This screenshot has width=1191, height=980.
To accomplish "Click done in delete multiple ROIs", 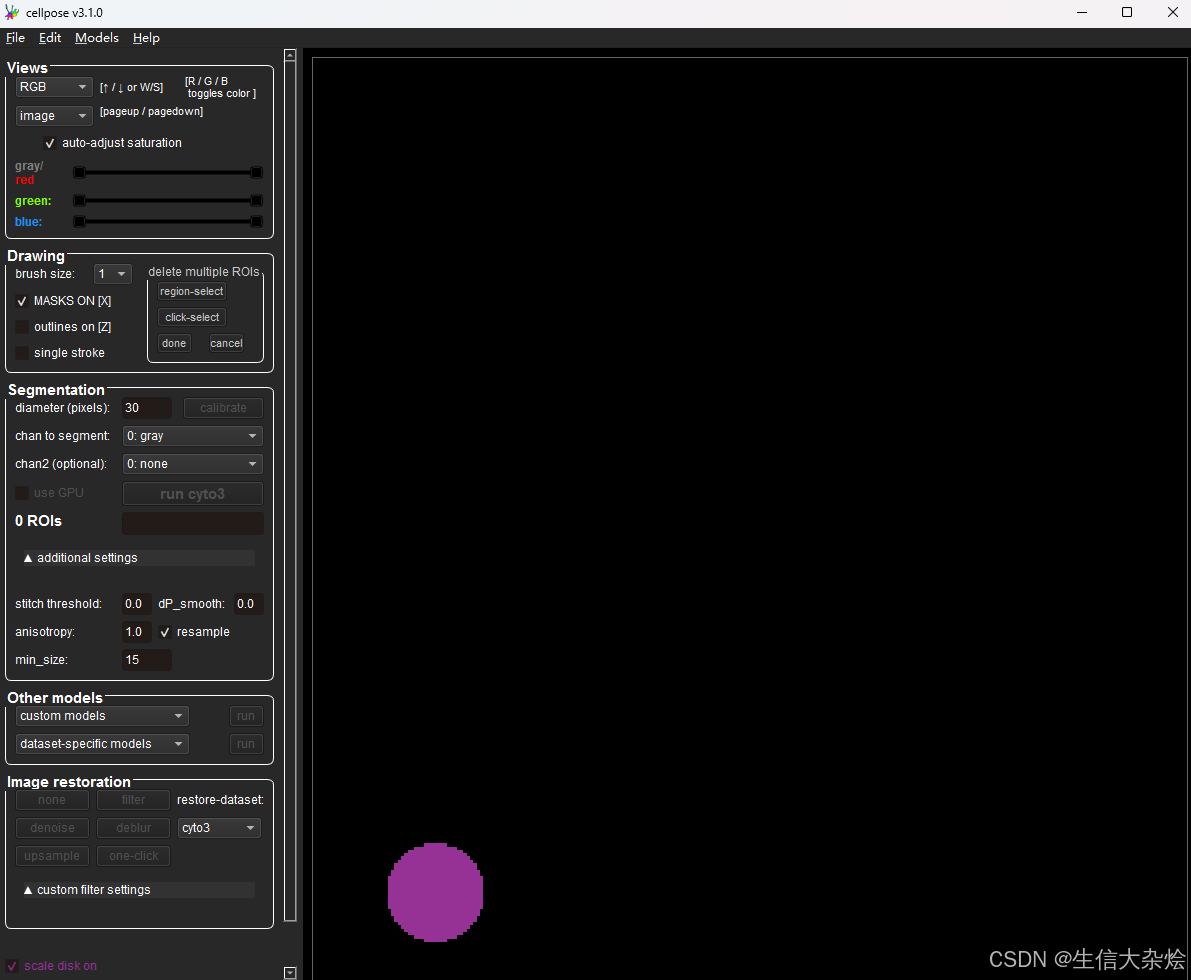I will click(174, 343).
